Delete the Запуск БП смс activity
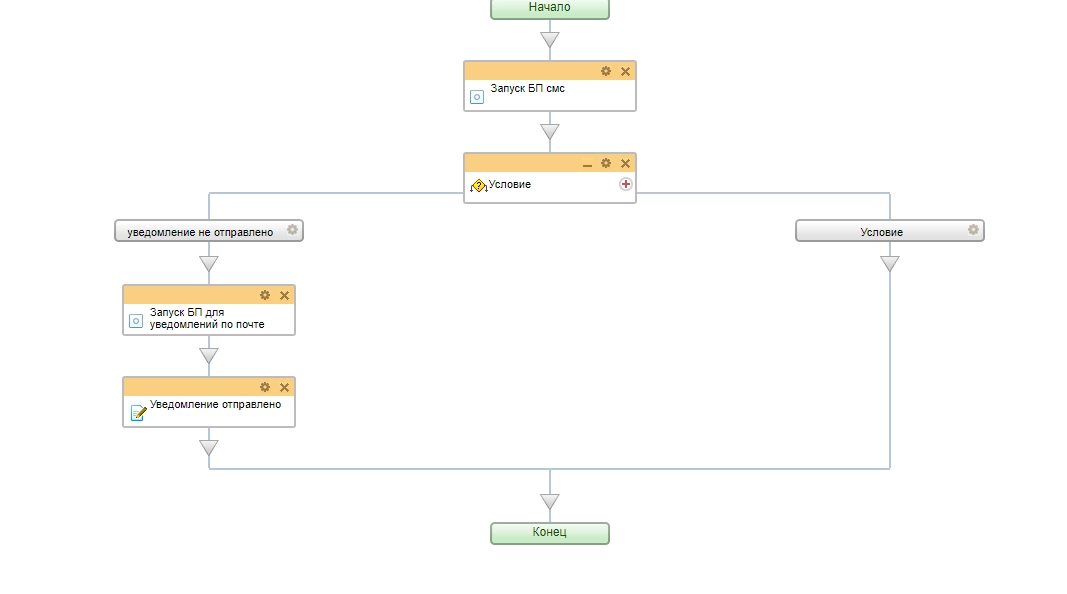 click(x=626, y=71)
